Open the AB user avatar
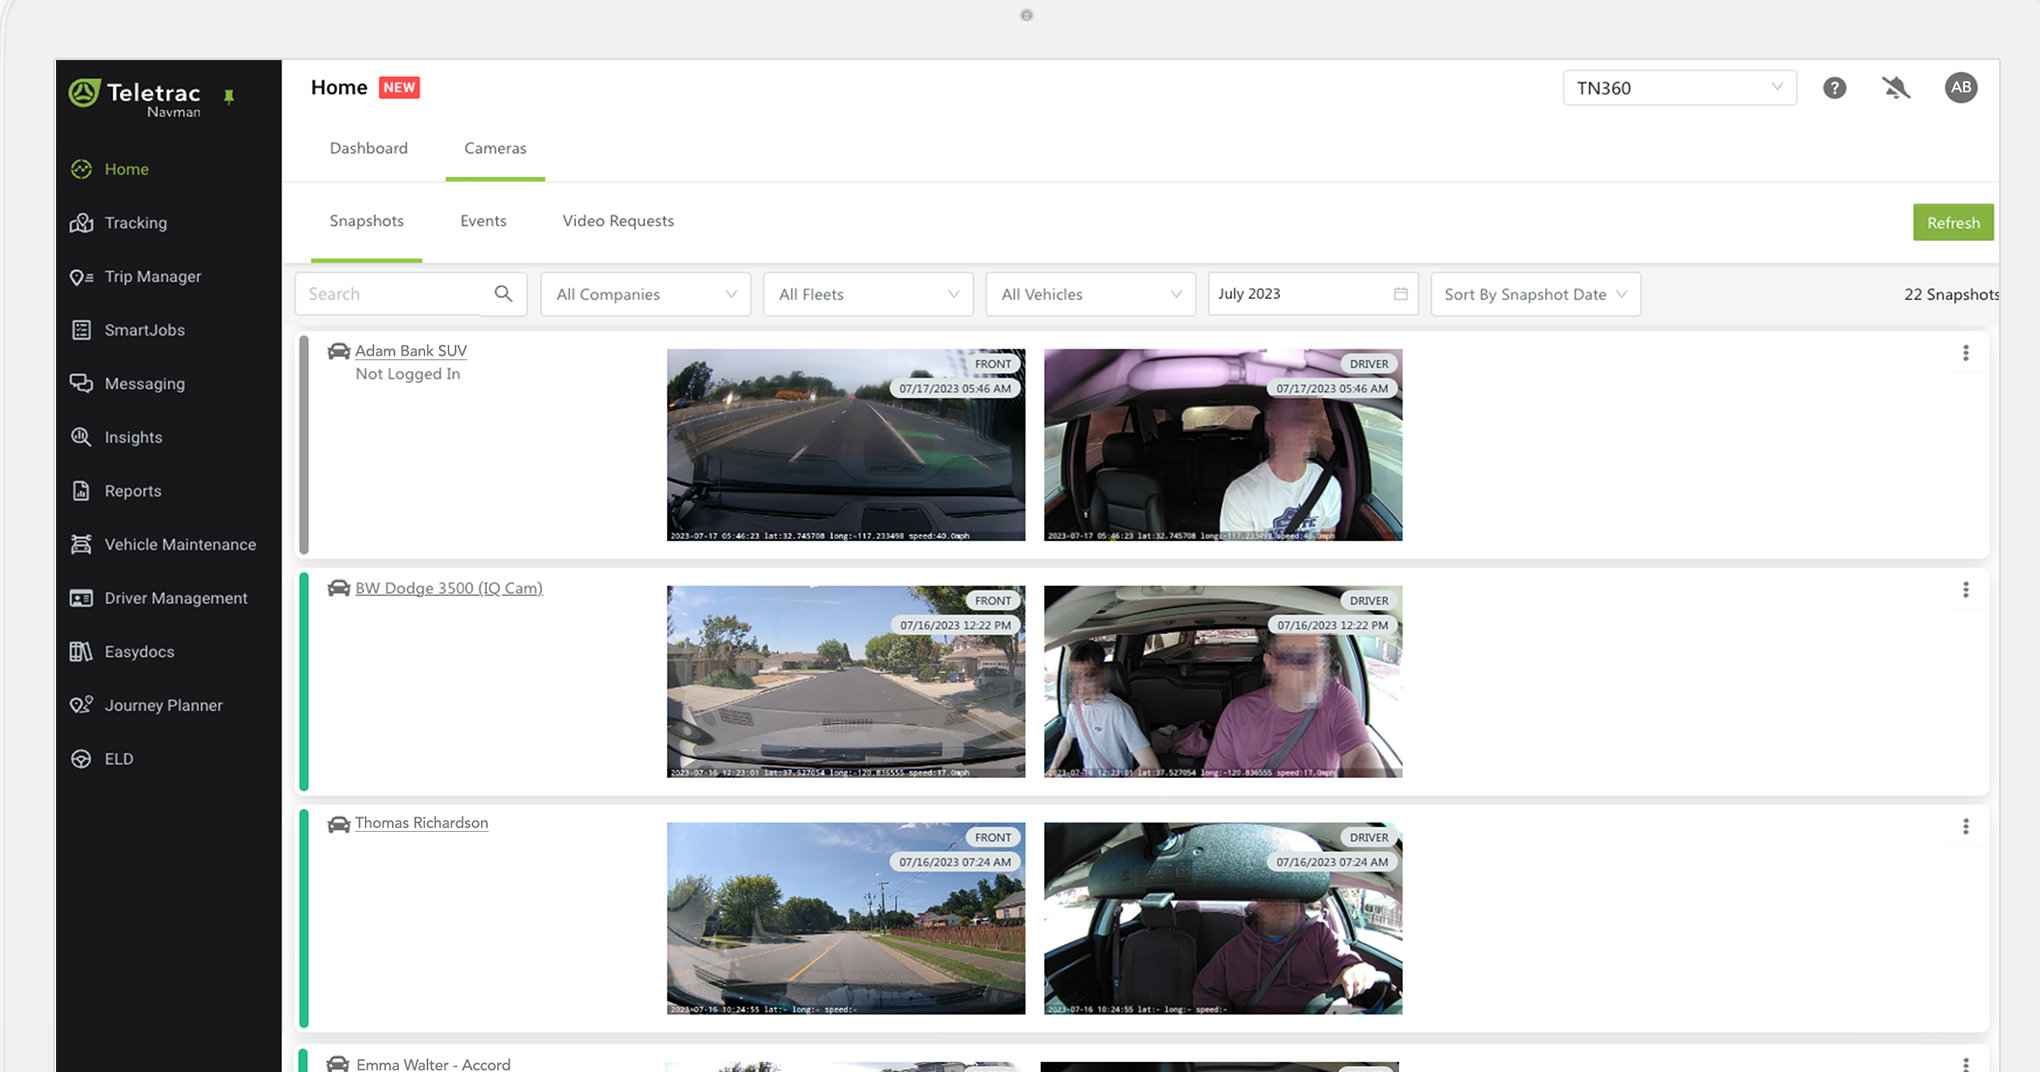This screenshot has width=2040, height=1072. click(x=1961, y=87)
